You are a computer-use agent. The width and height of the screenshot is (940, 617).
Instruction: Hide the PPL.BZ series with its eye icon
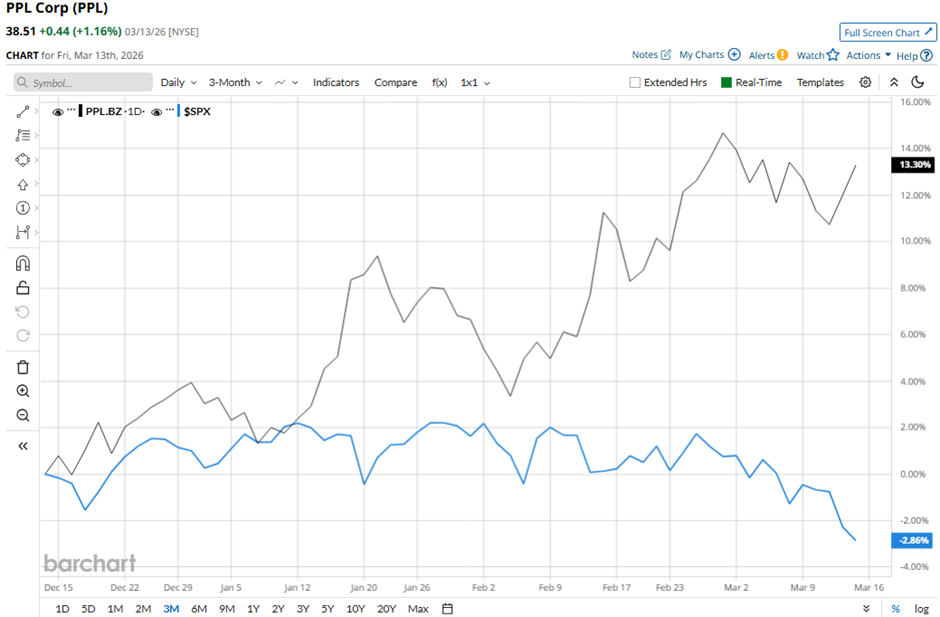(58, 111)
